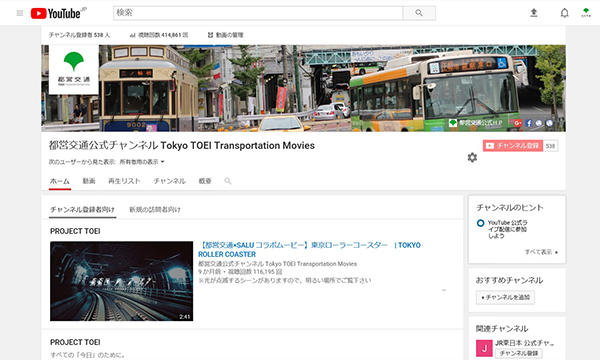Expand the 所有者用の表示 view-as dropdown

tap(142, 162)
